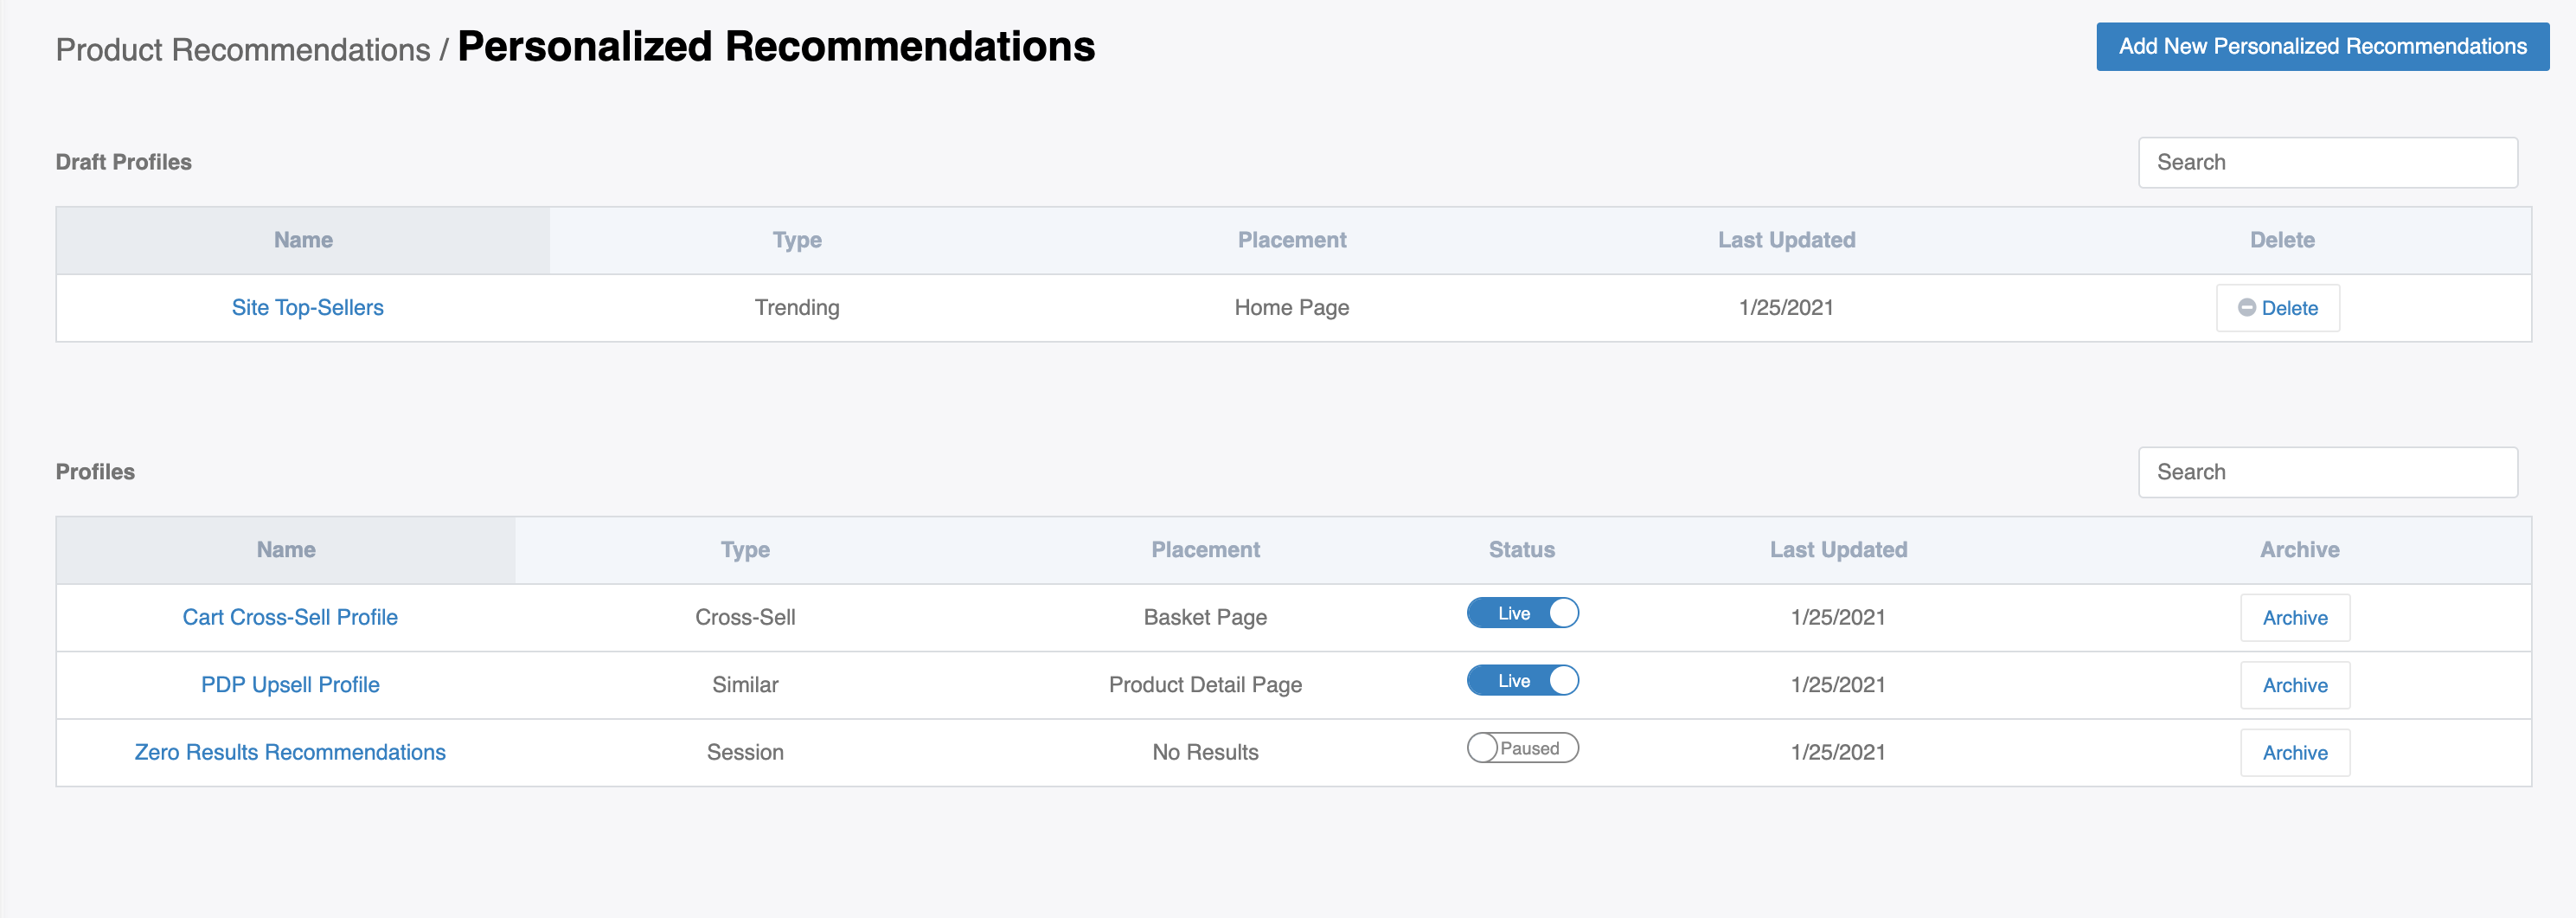Go to Product Recommendations breadcrumb
This screenshot has width=2576, height=918.
(243, 50)
